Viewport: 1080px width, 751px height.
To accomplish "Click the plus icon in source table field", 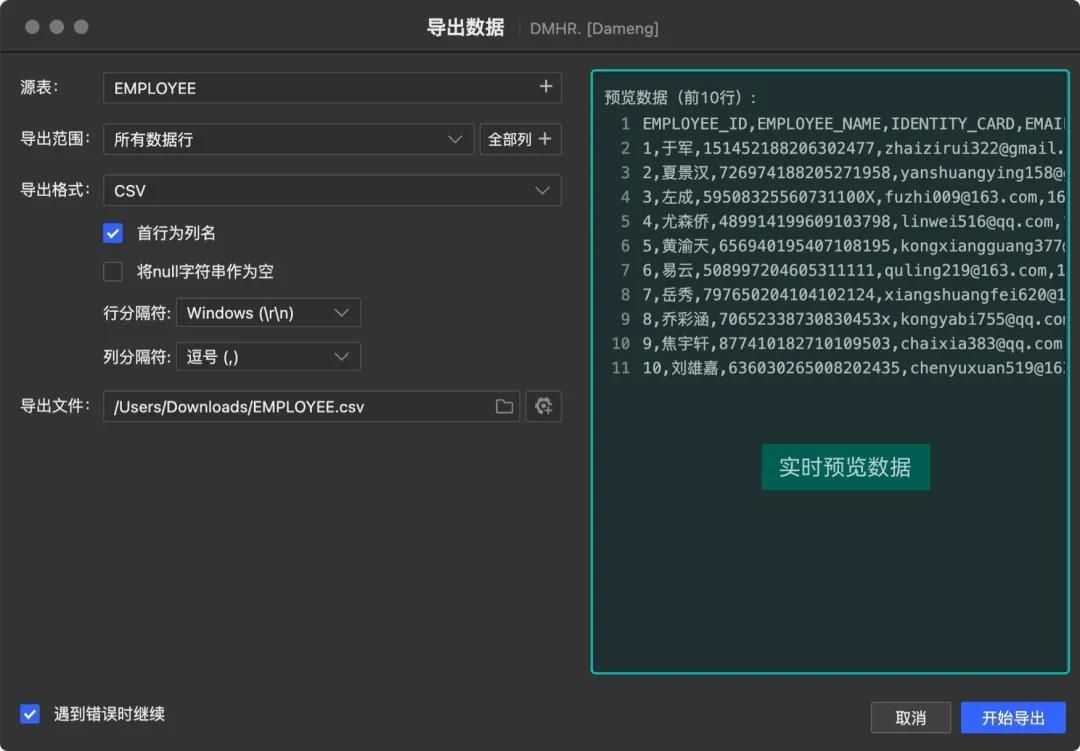I will [546, 87].
